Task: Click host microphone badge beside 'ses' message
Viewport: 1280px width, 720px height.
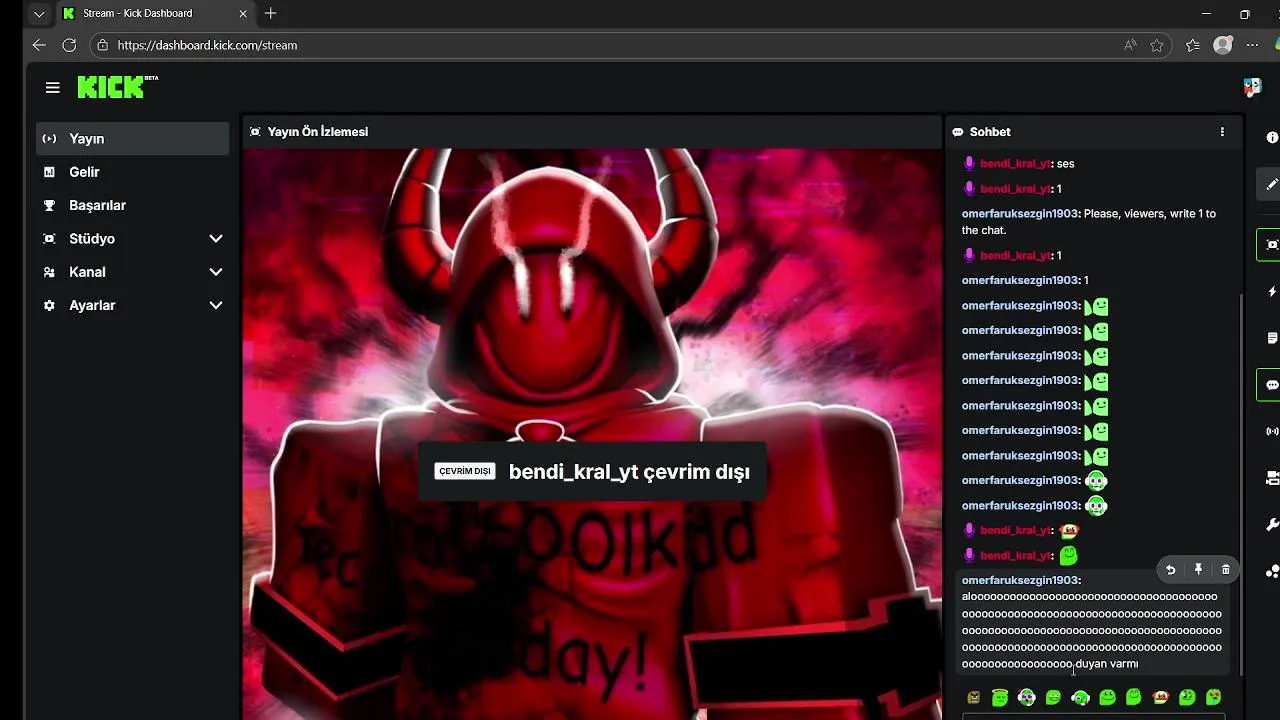Action: click(x=969, y=163)
